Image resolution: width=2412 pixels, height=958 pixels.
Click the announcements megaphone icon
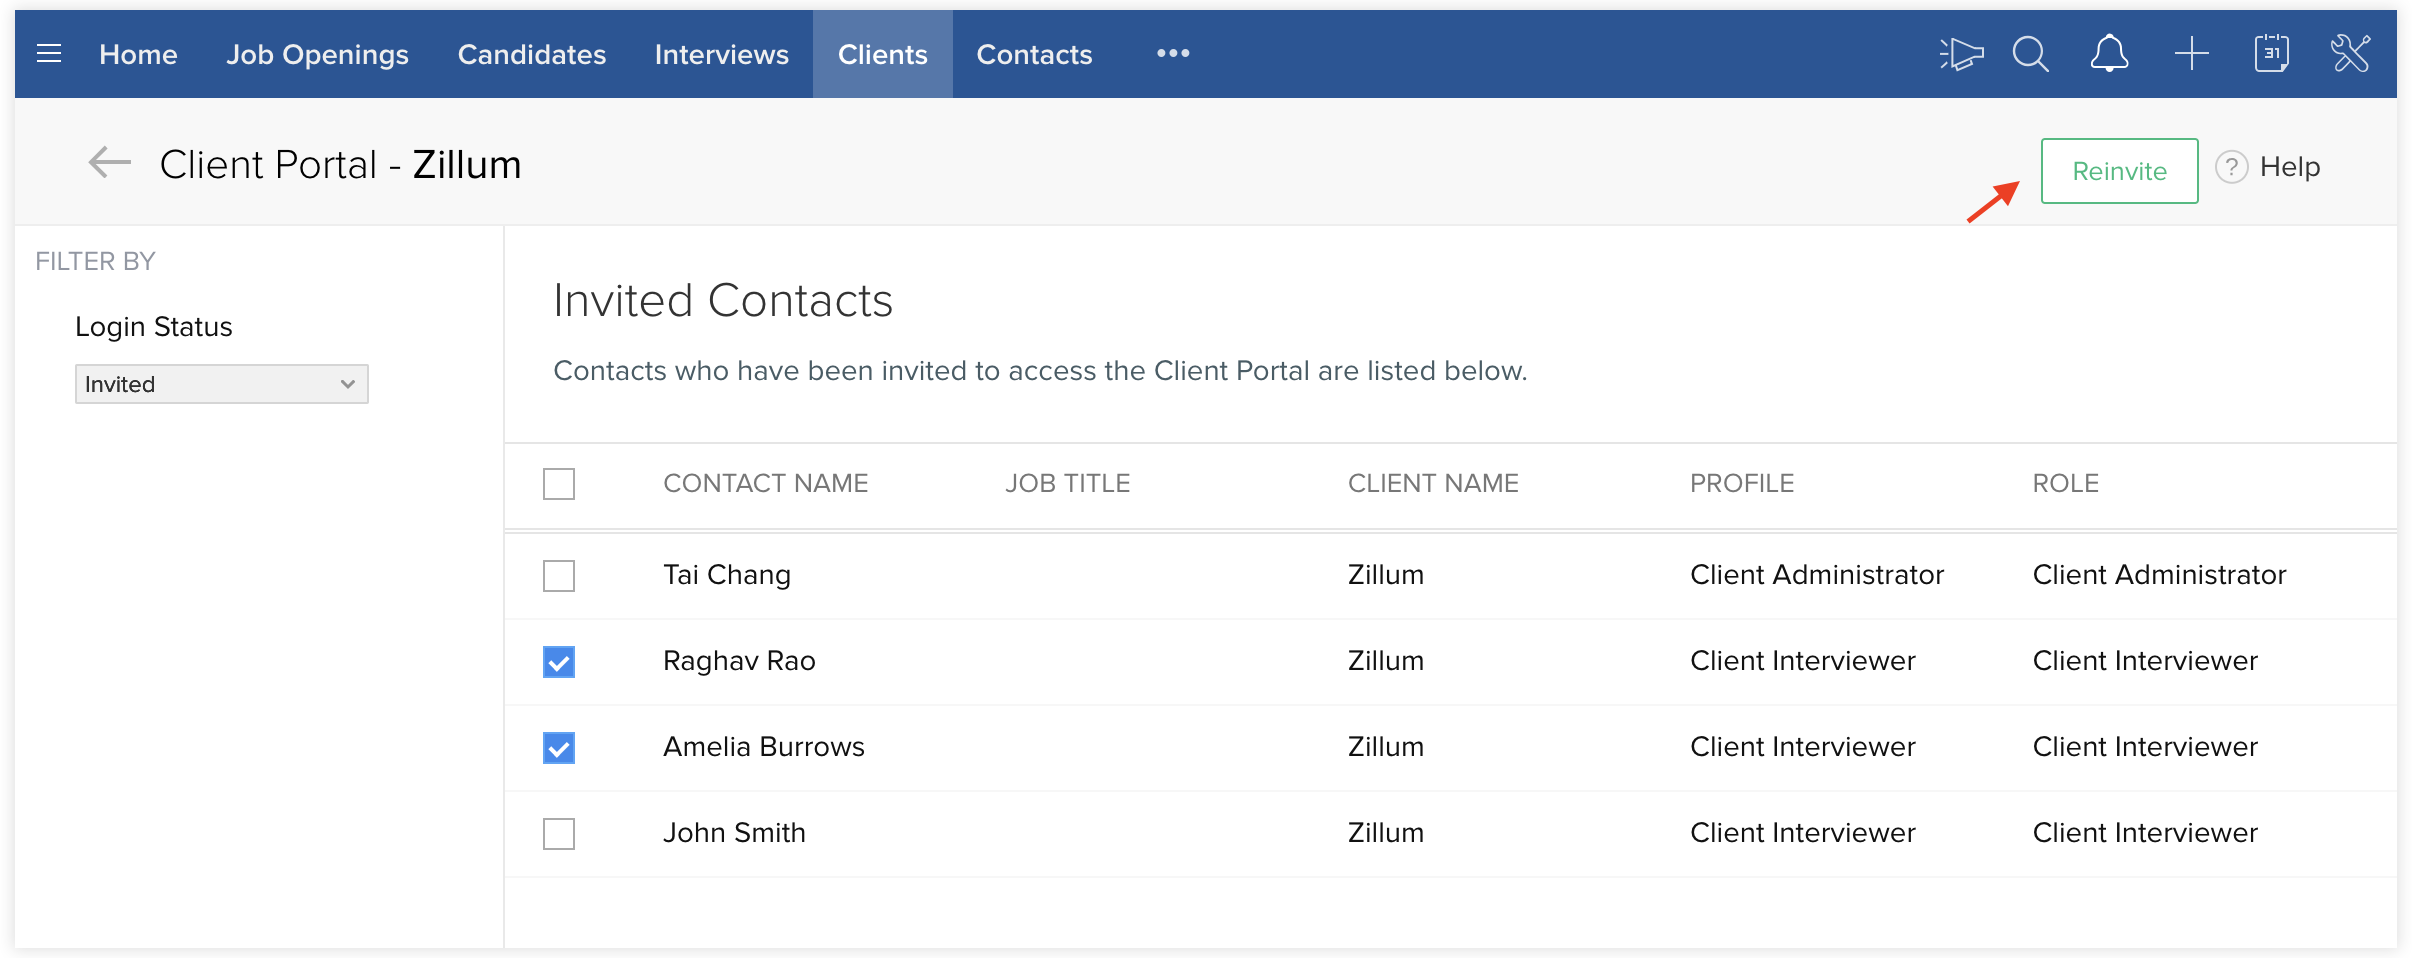pyautogui.click(x=1961, y=54)
